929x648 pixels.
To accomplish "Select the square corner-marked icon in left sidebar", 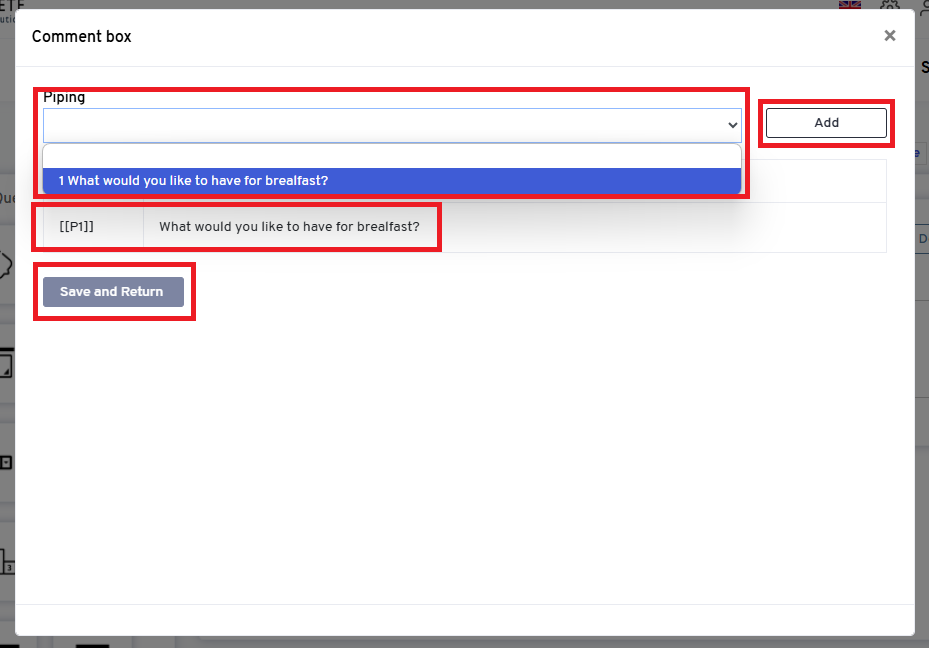I will pyautogui.click(x=5, y=364).
